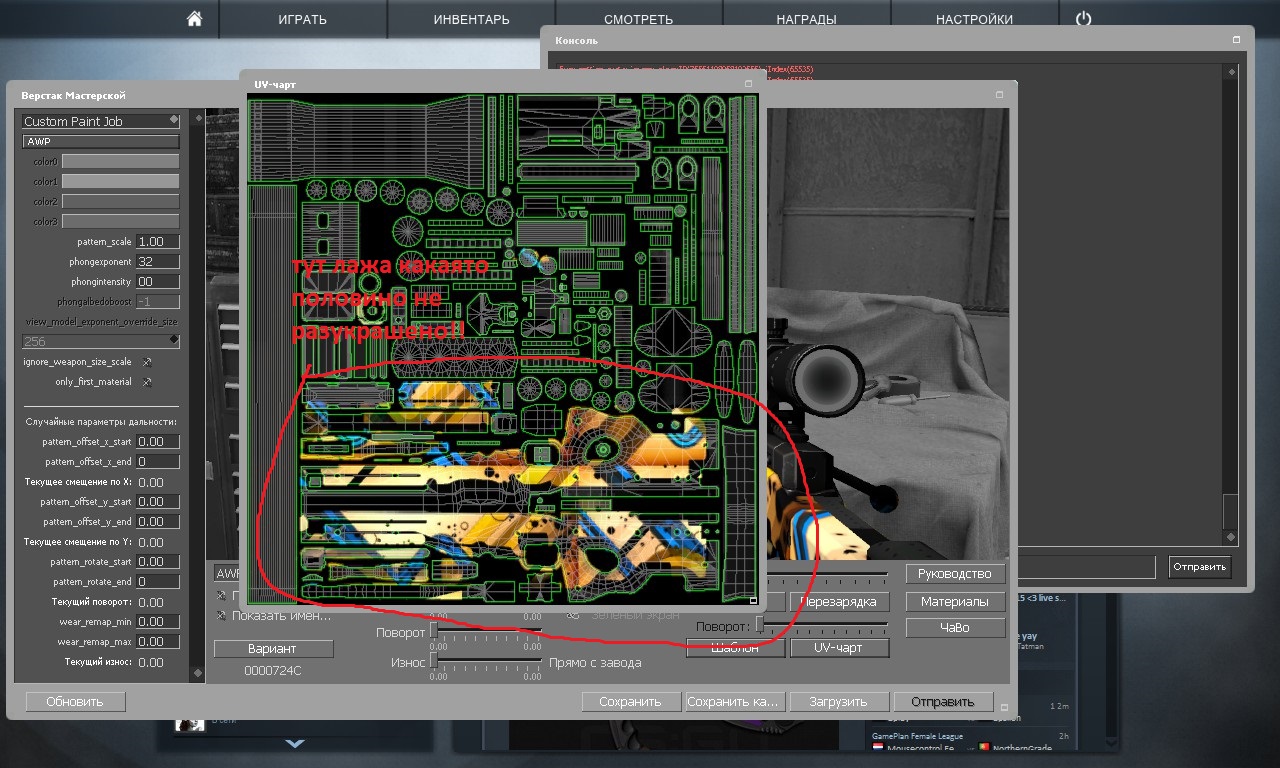The width and height of the screenshot is (1280, 768).
Task: Toggle ignore_weapon_size_scale checkbox
Action: [x=146, y=361]
